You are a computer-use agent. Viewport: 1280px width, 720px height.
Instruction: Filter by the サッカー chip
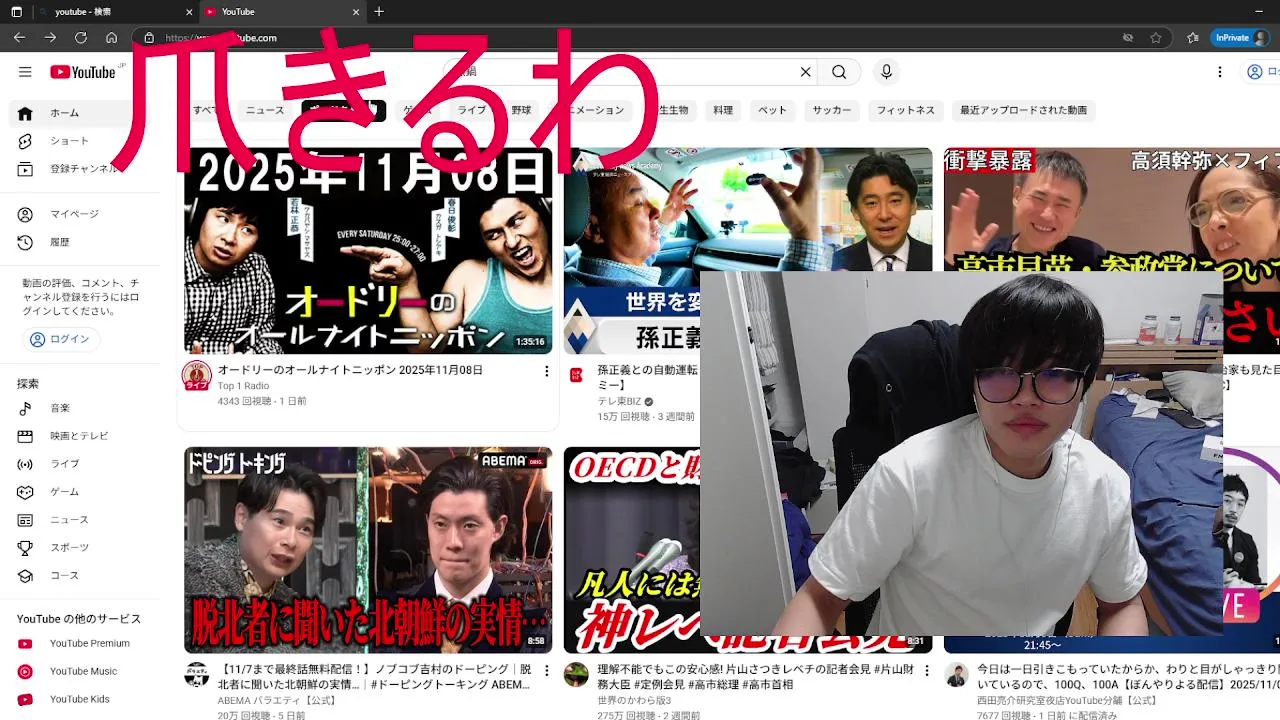click(832, 110)
